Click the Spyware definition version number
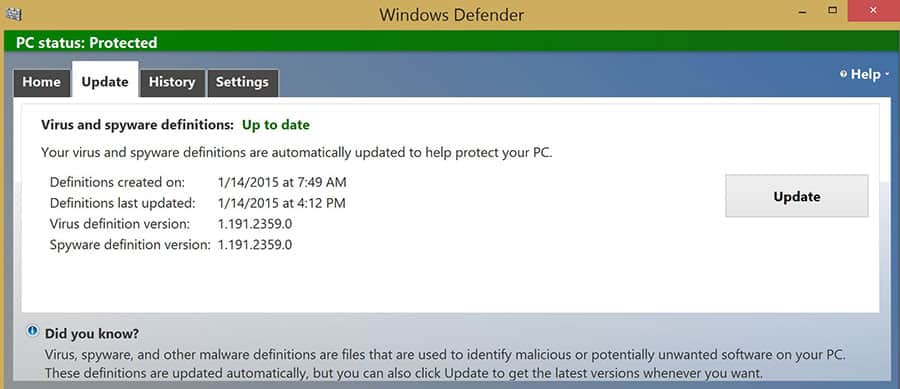The image size is (900, 389). coord(255,245)
